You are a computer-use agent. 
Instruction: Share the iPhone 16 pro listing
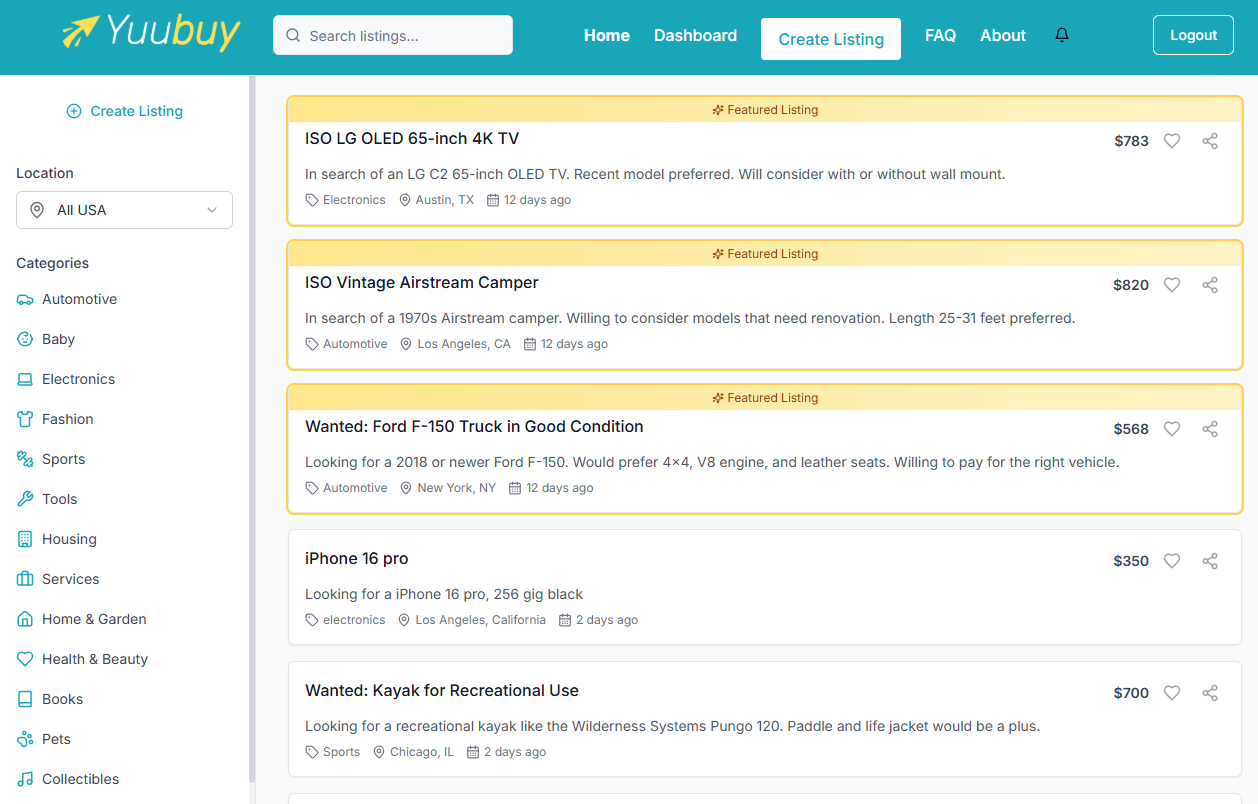pos(1210,561)
